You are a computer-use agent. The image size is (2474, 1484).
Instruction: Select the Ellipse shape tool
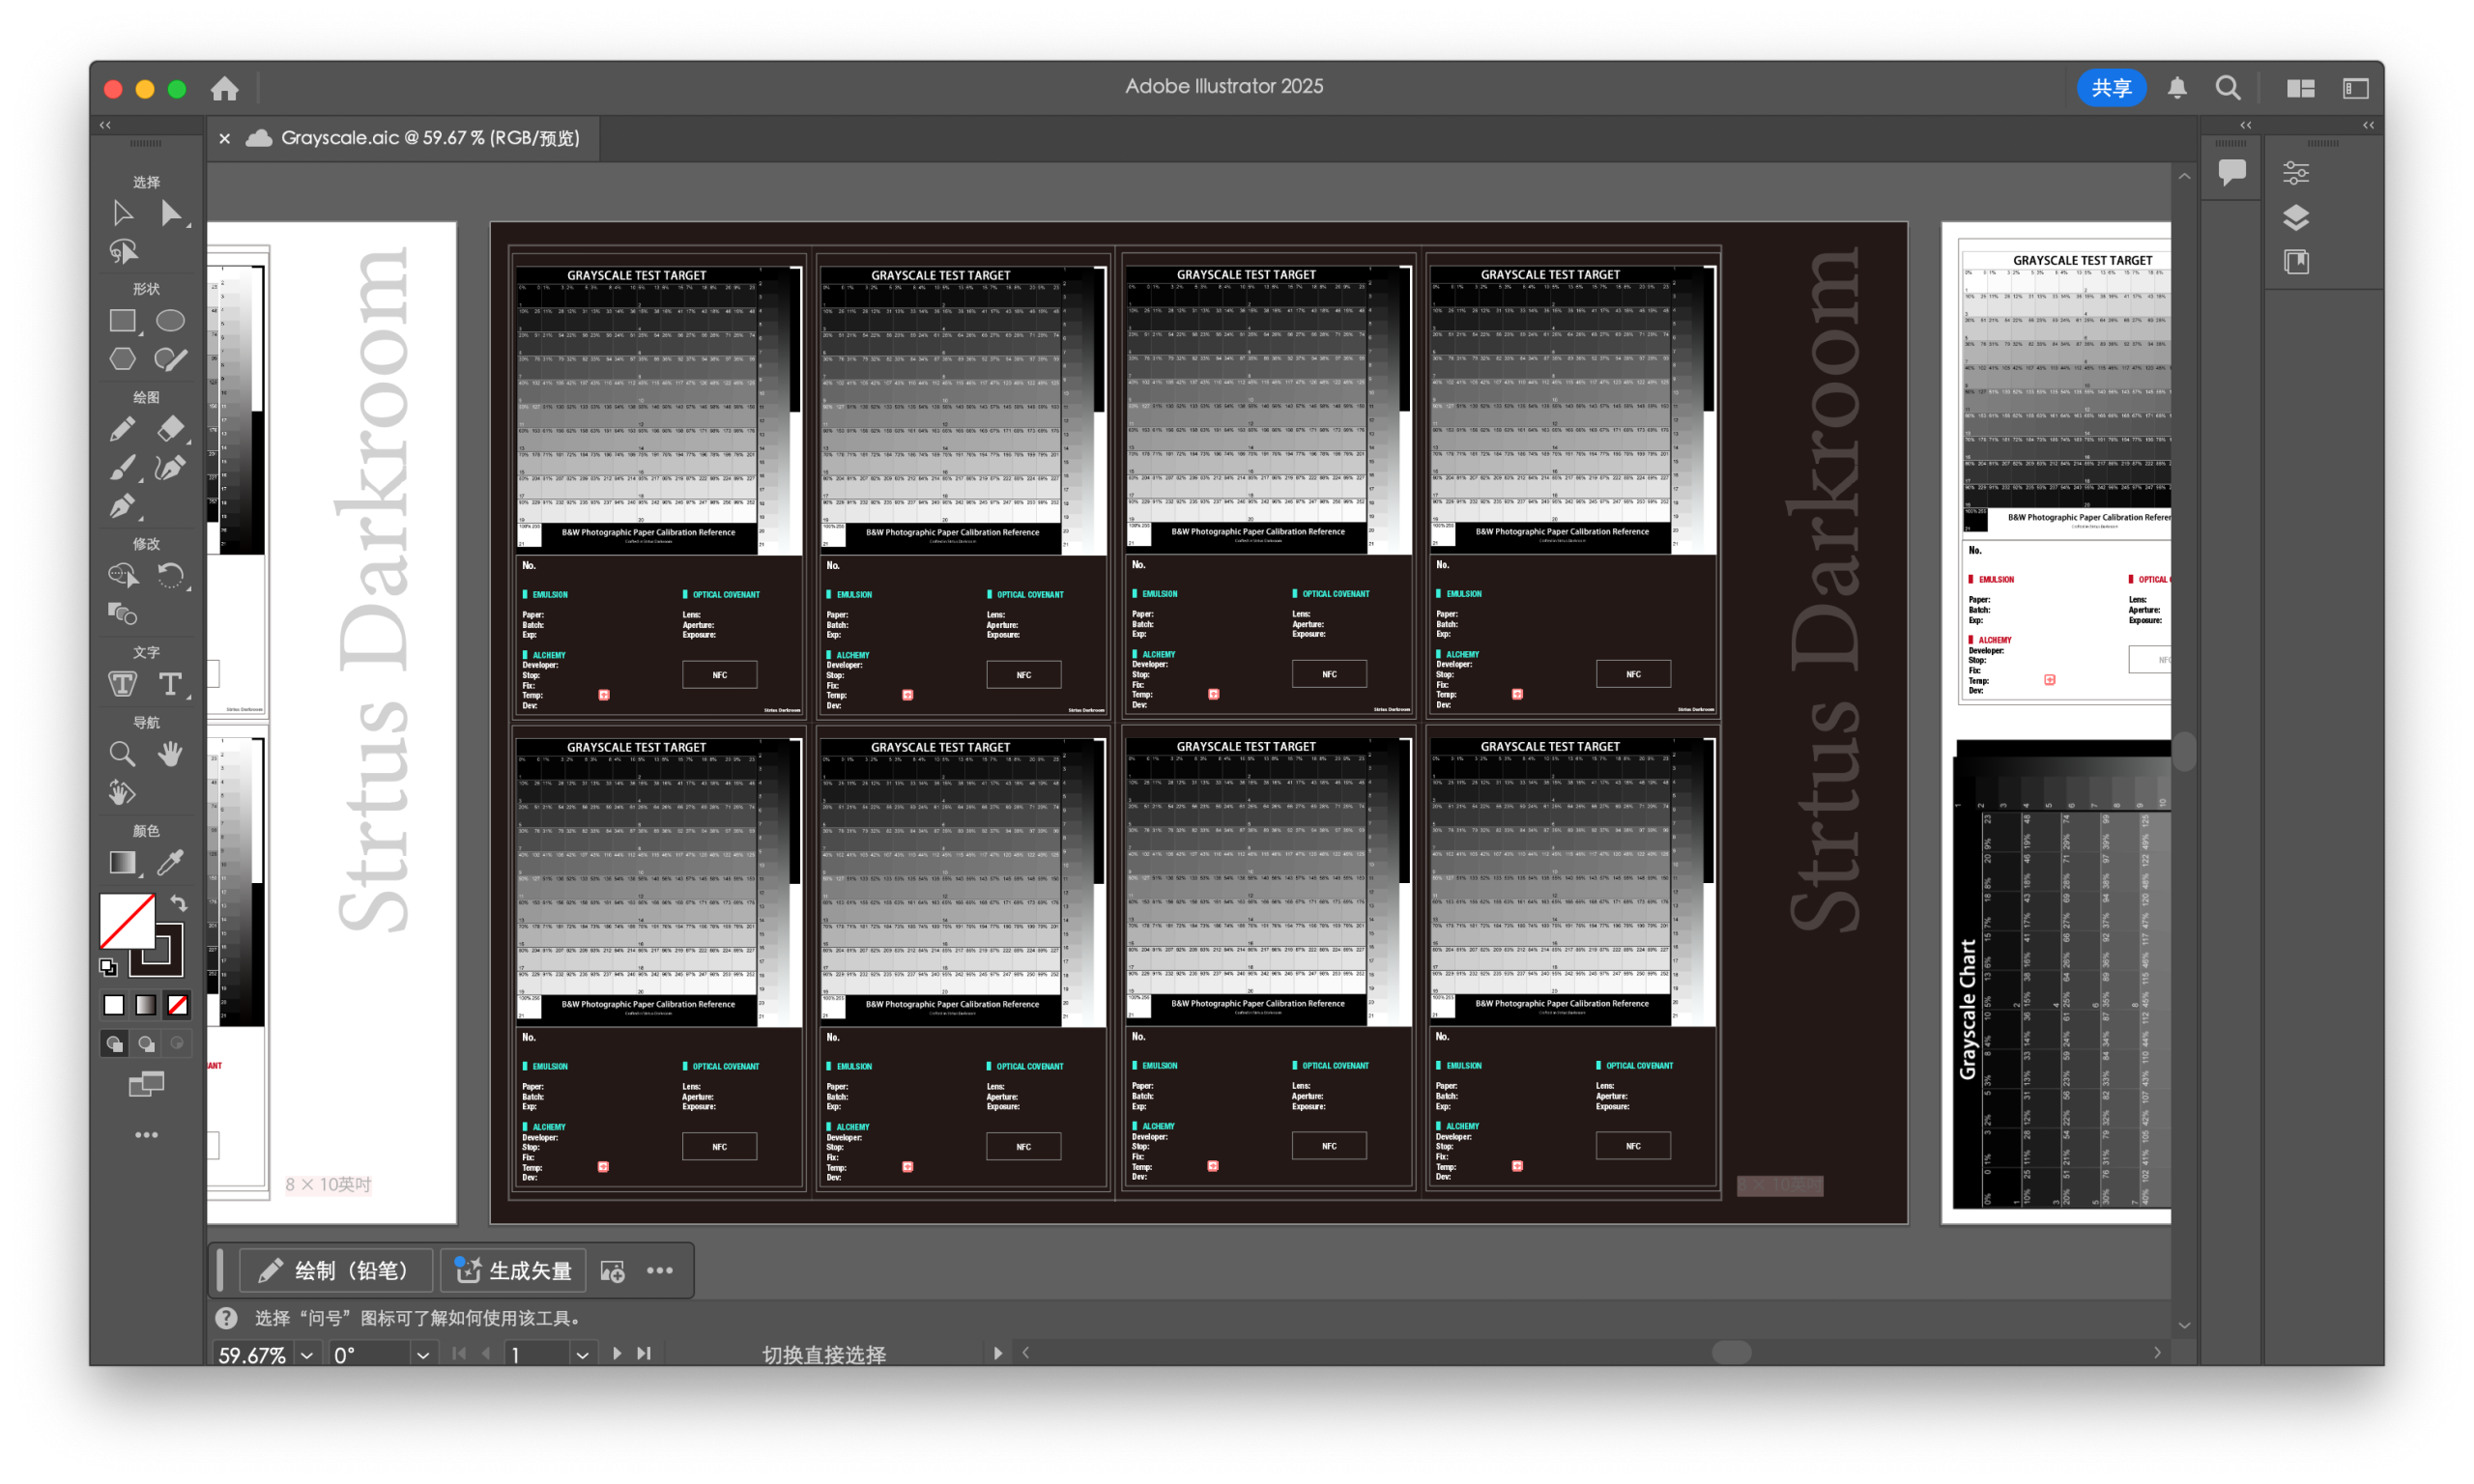coord(171,321)
